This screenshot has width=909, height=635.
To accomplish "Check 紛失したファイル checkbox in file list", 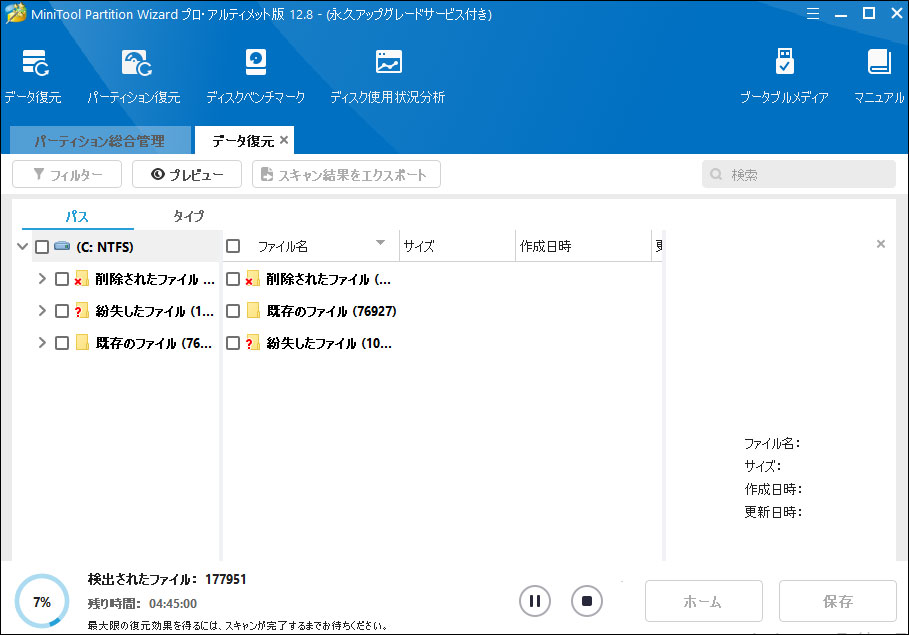I will point(233,343).
